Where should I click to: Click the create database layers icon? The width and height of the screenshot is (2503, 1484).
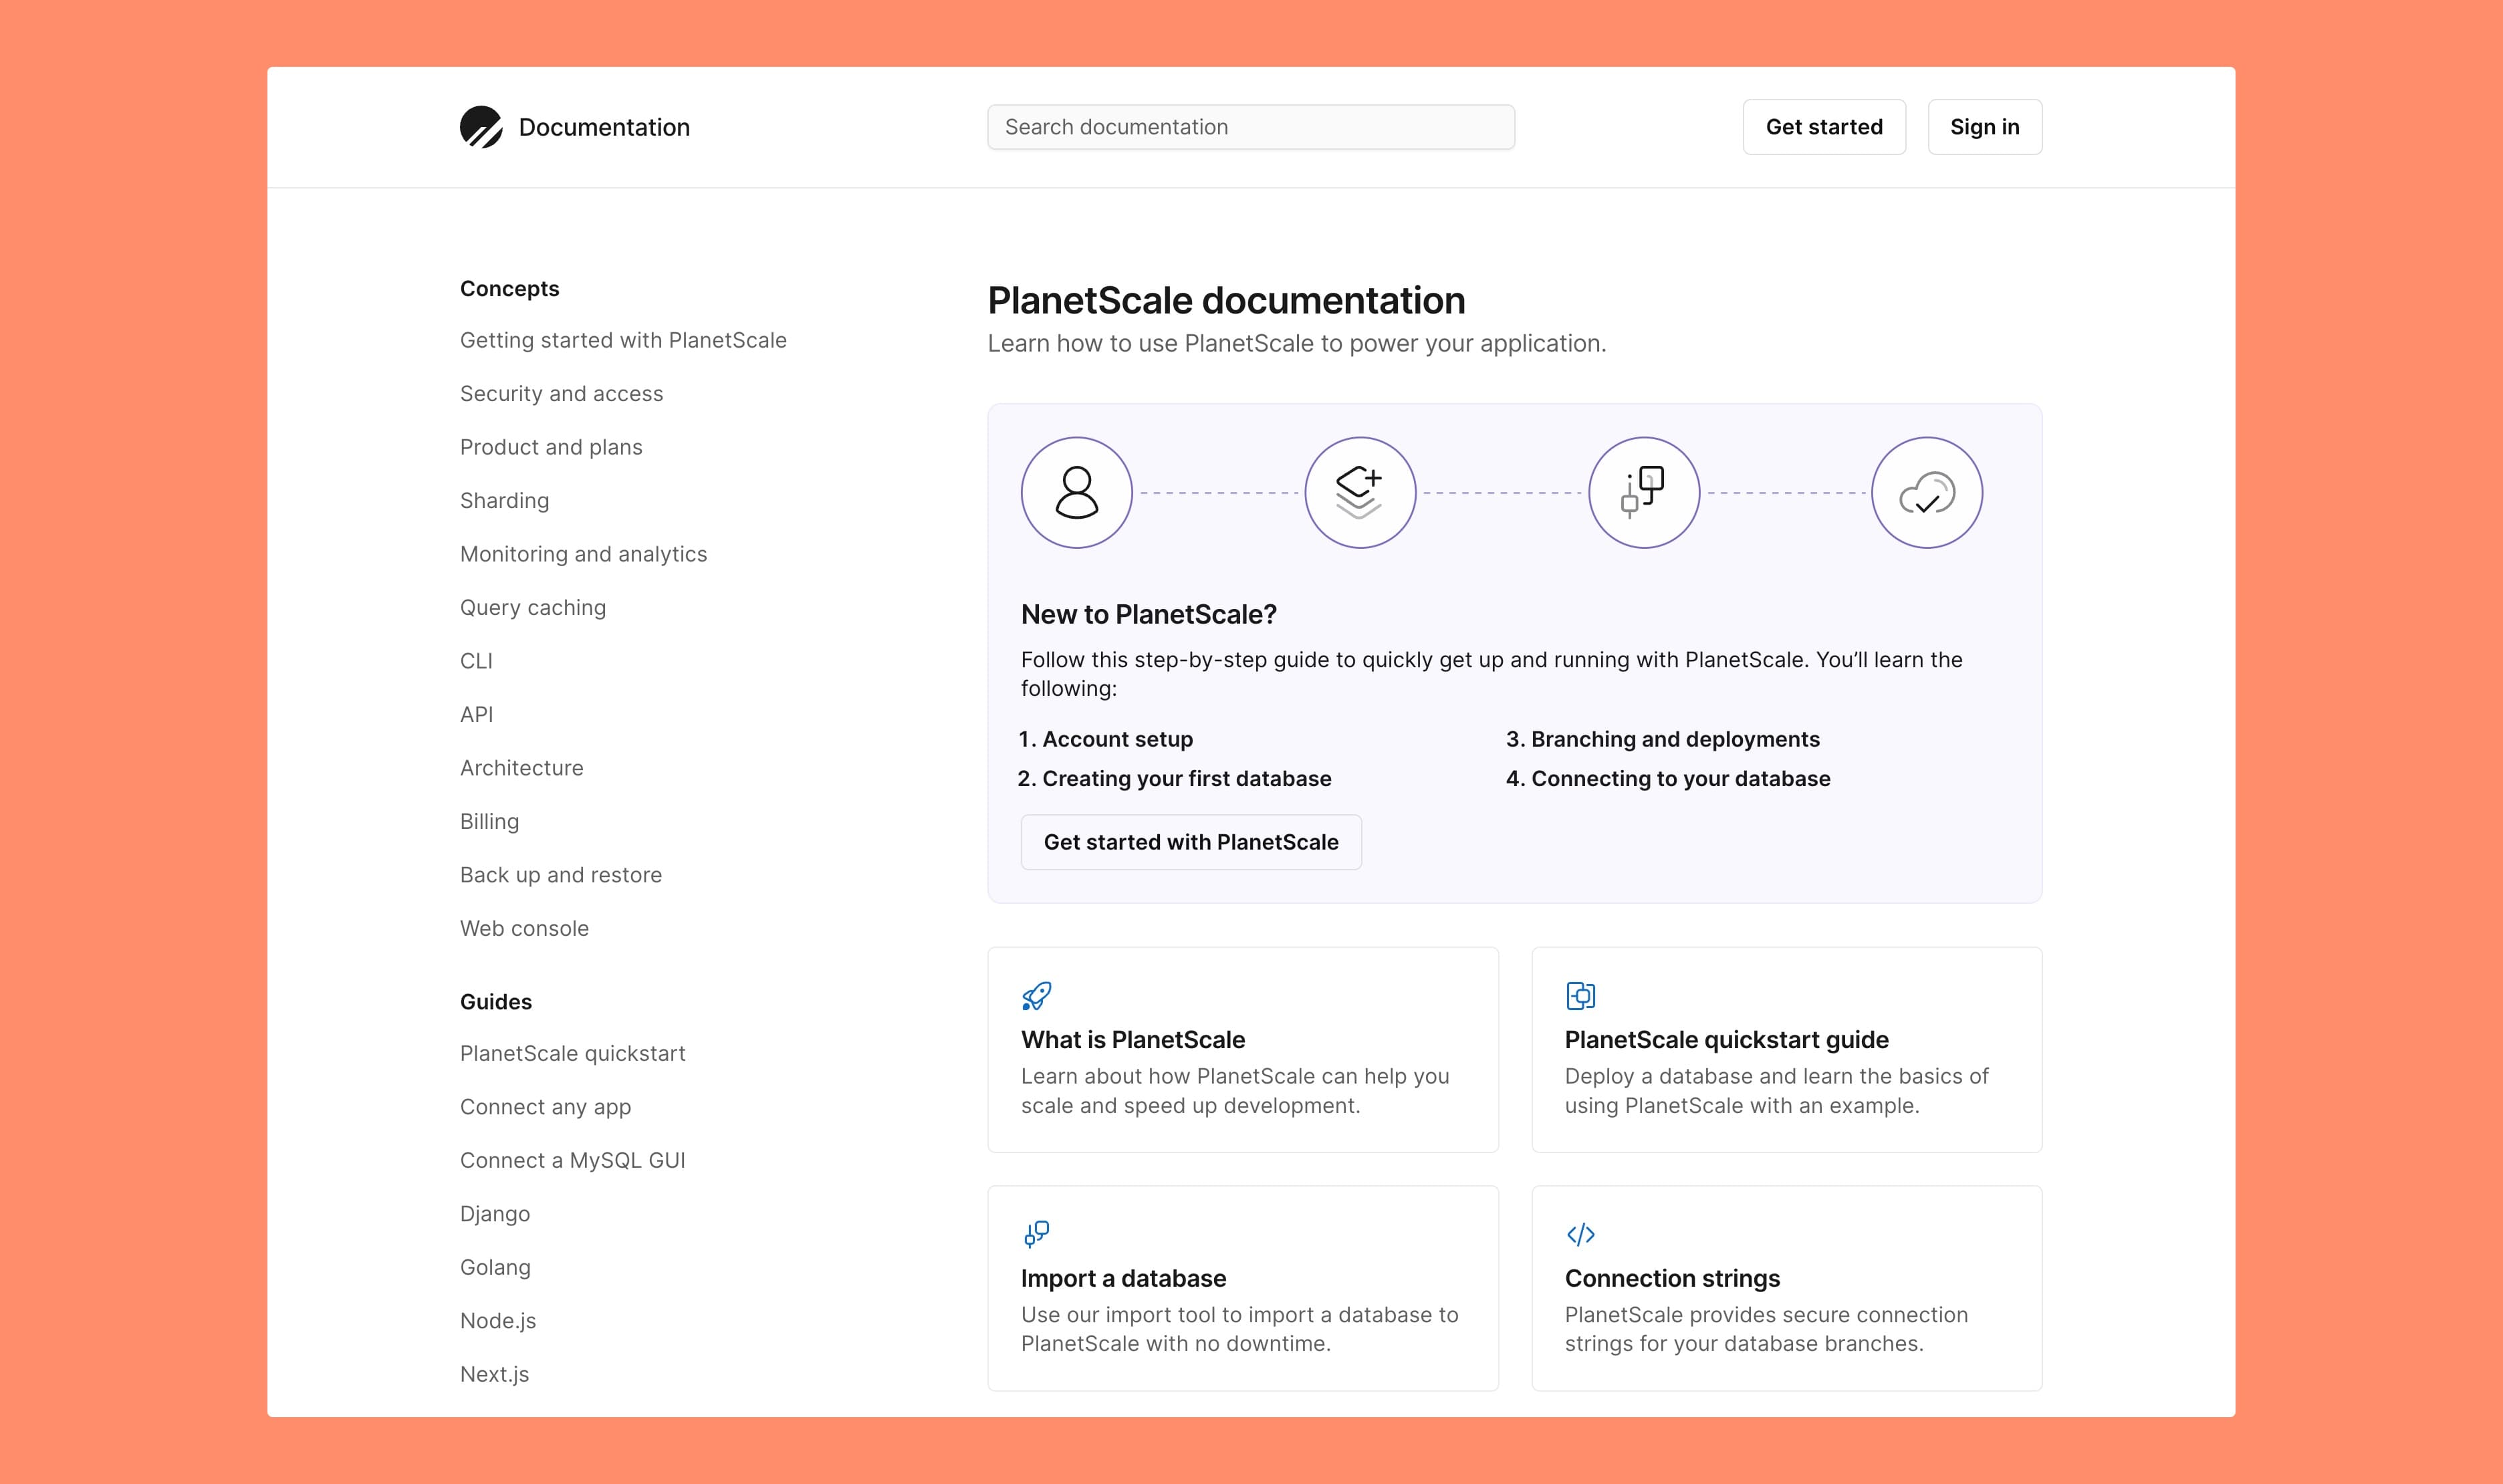coord(1359,492)
